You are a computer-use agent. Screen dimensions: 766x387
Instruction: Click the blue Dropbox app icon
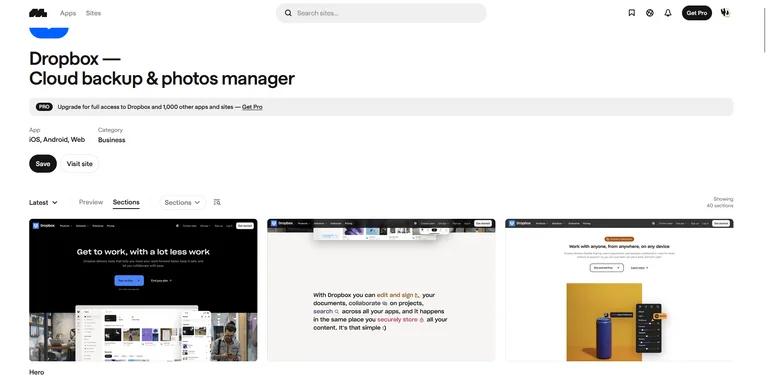click(x=49, y=33)
